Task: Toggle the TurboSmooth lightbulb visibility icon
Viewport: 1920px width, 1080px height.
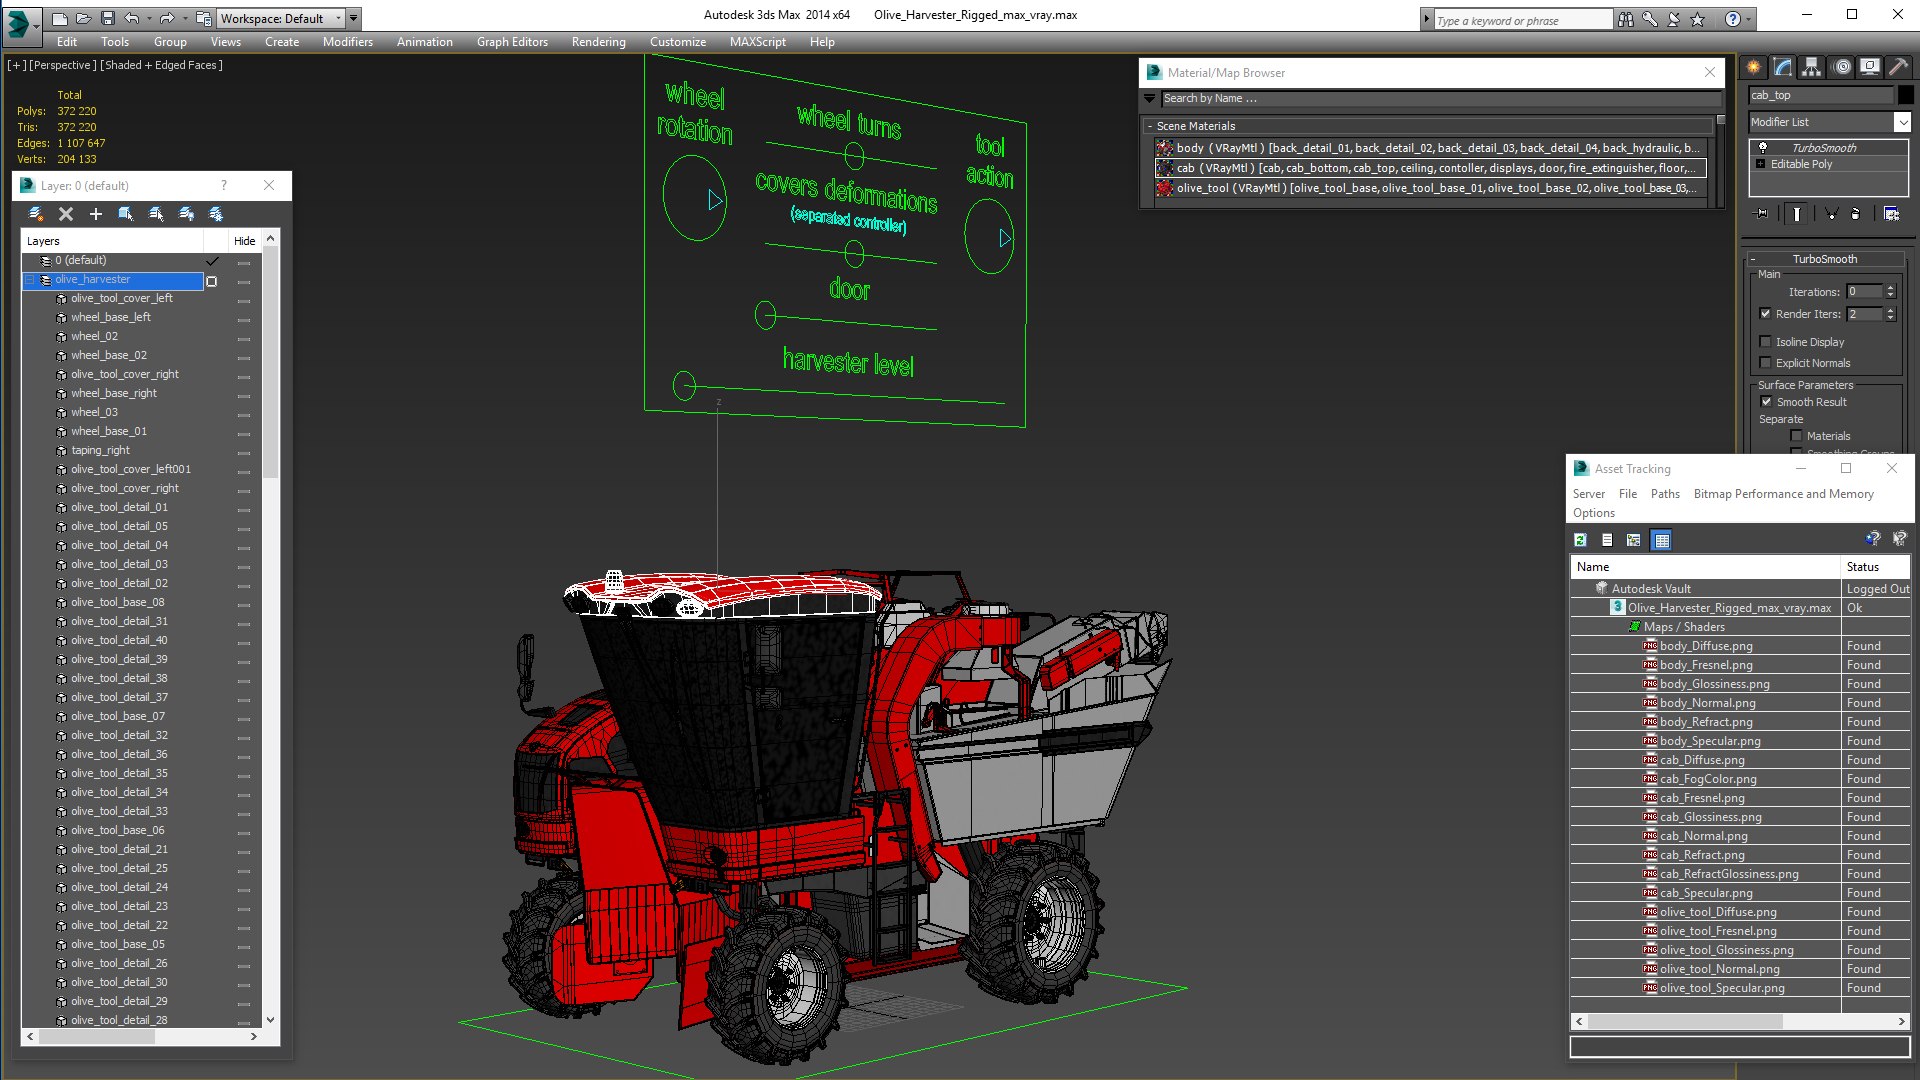Action: click(x=1763, y=148)
